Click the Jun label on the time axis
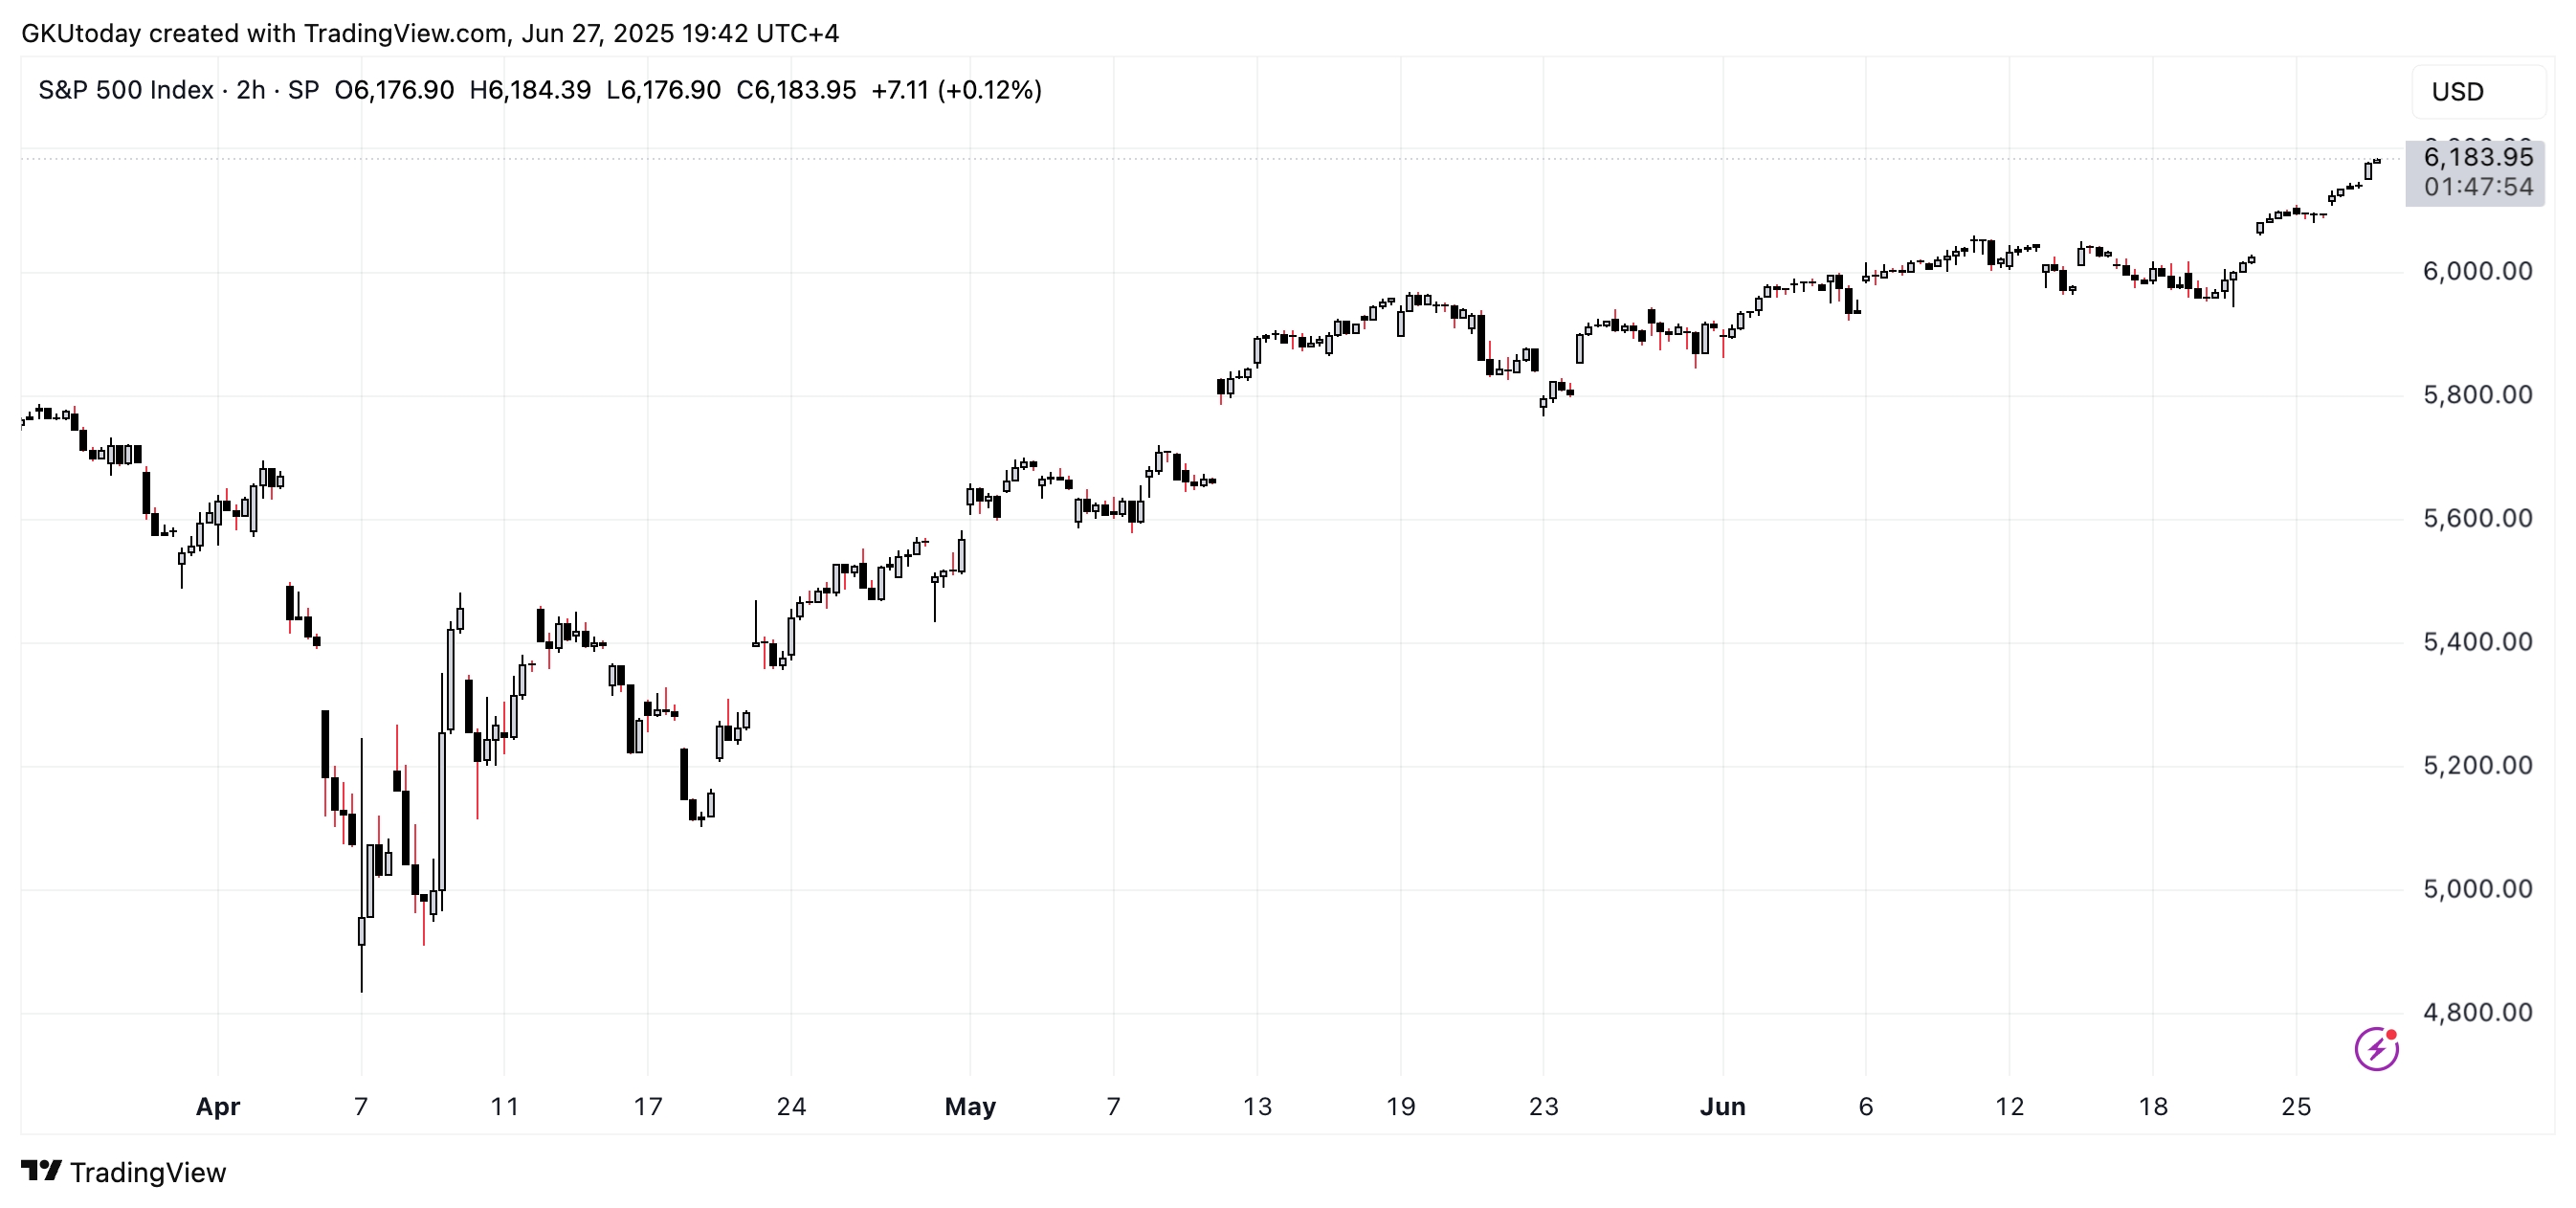The image size is (2576, 1208). click(x=1723, y=1106)
